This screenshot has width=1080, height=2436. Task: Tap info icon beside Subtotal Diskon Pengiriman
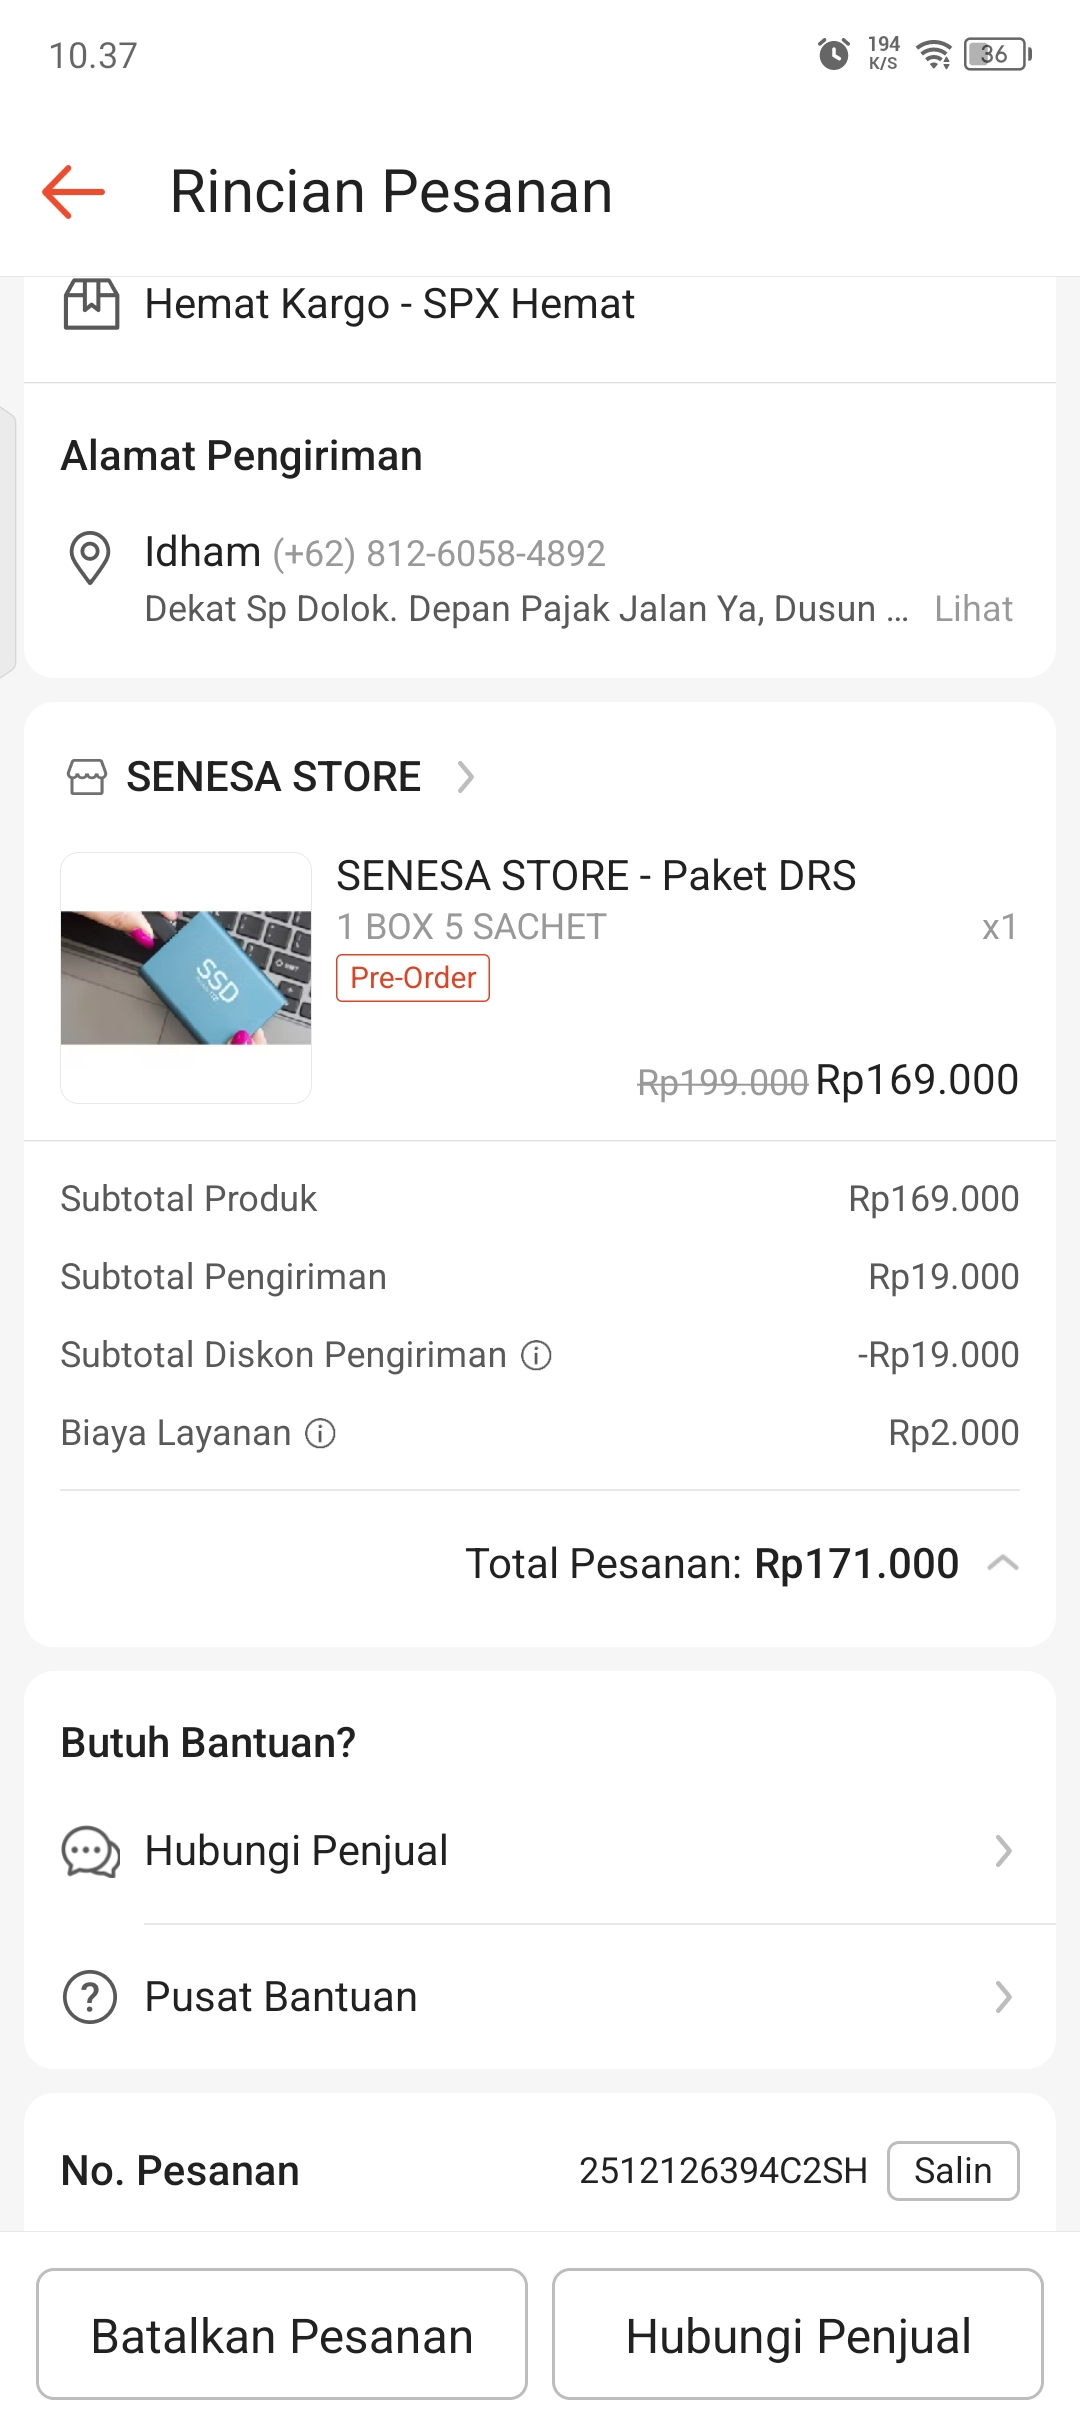coord(537,1355)
